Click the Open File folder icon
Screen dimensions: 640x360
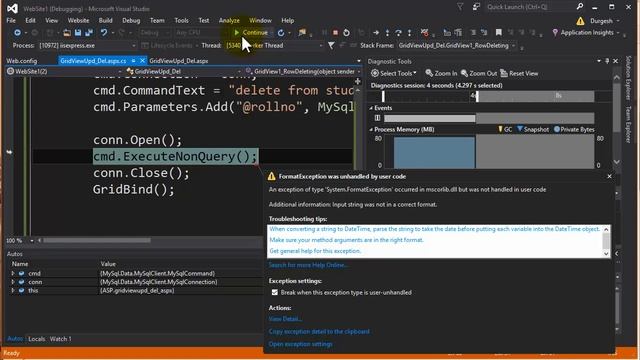[x=67, y=33]
